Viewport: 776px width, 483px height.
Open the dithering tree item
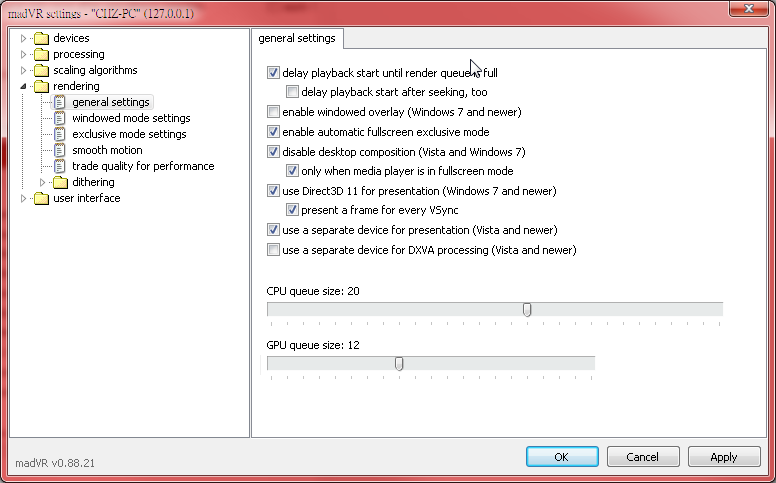(93, 182)
